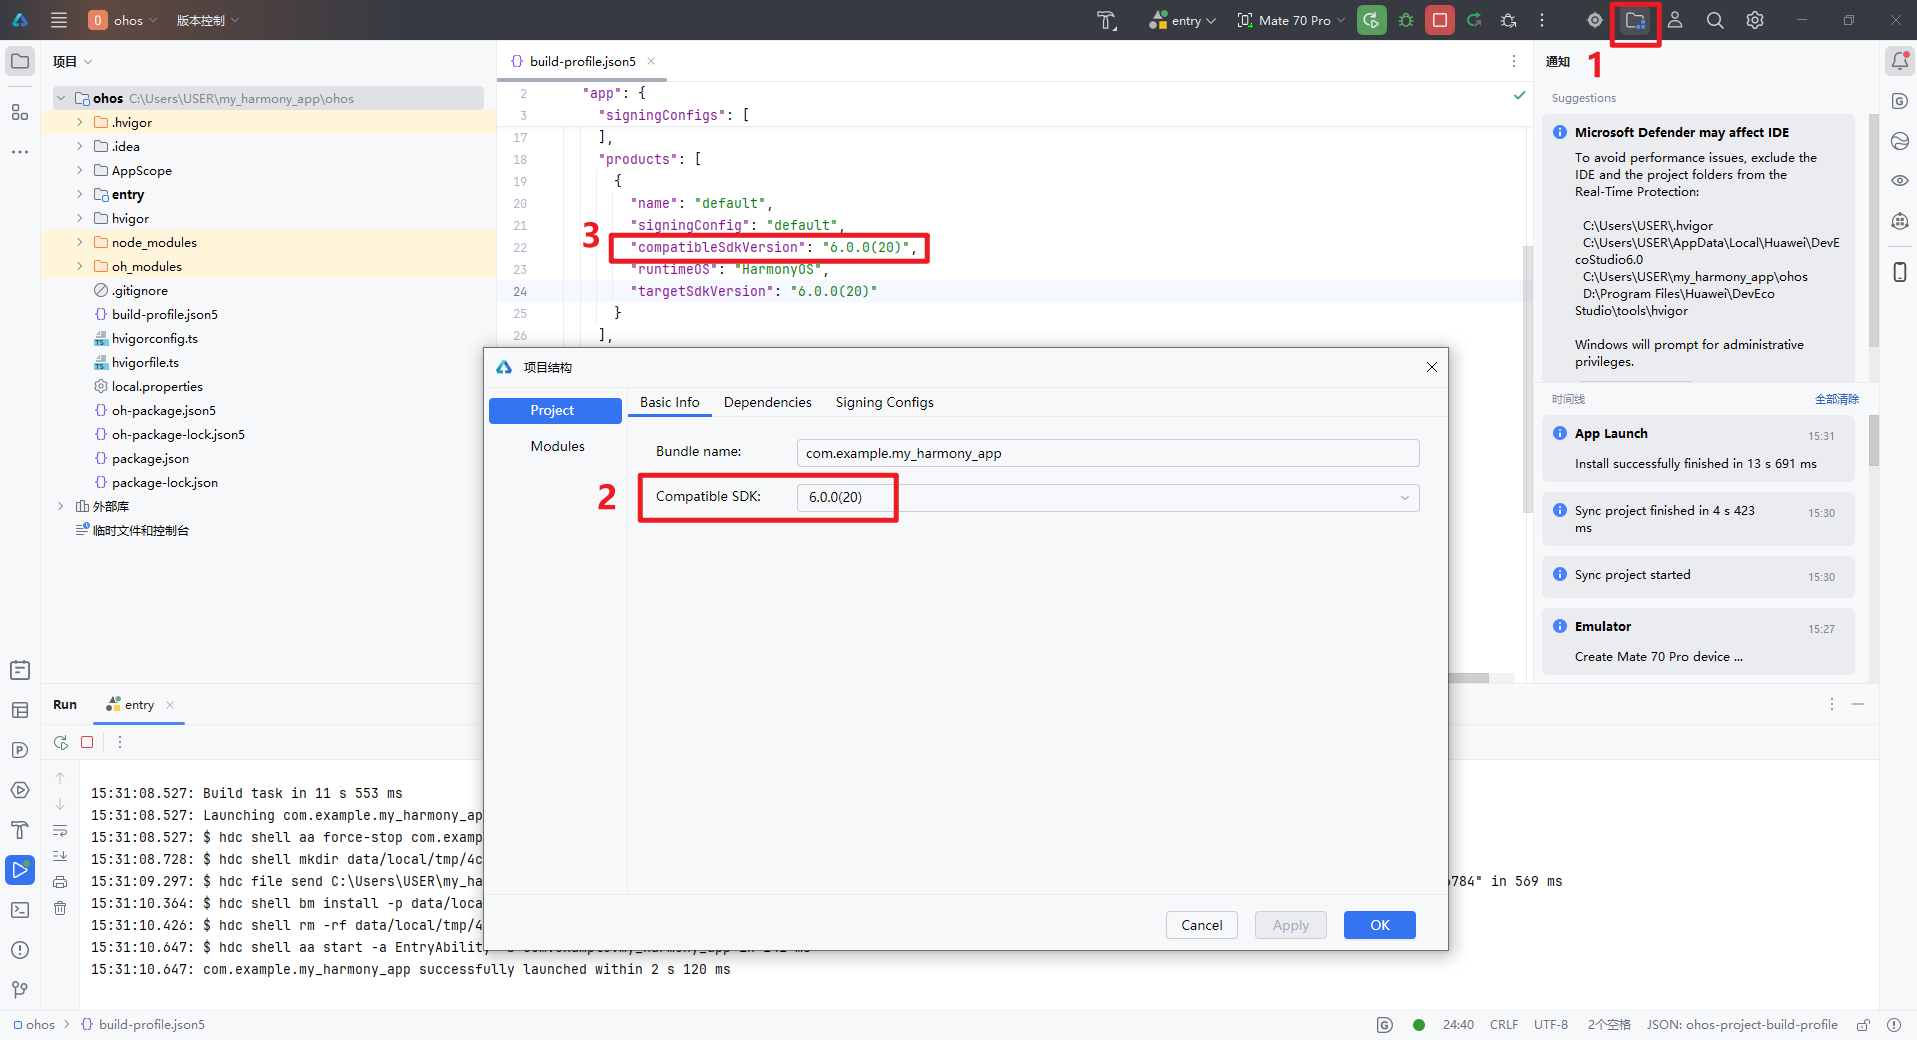Select the build-profile.json5 editor tab
The width and height of the screenshot is (1917, 1040).
582,61
